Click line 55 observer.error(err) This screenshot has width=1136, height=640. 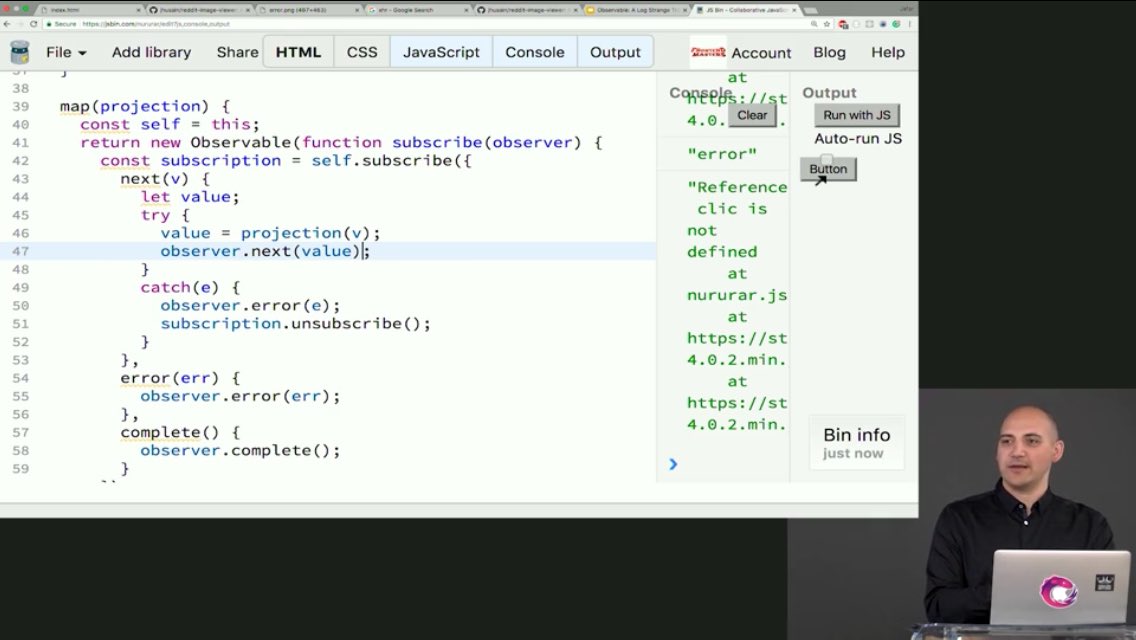240,396
